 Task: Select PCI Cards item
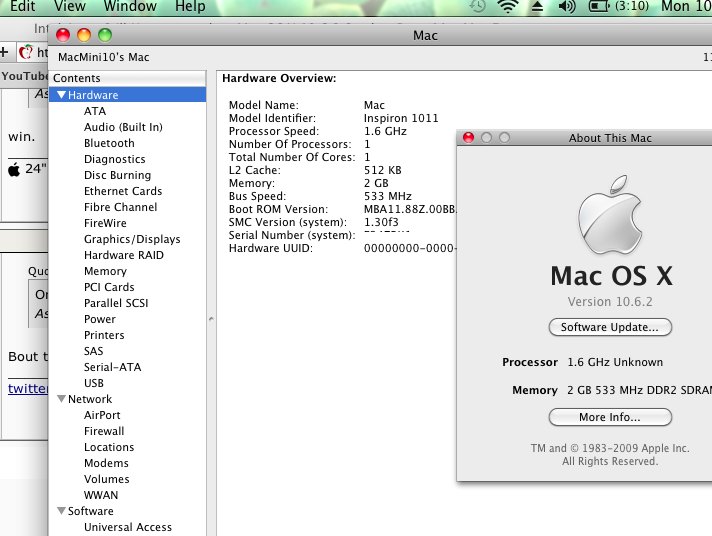(109, 287)
